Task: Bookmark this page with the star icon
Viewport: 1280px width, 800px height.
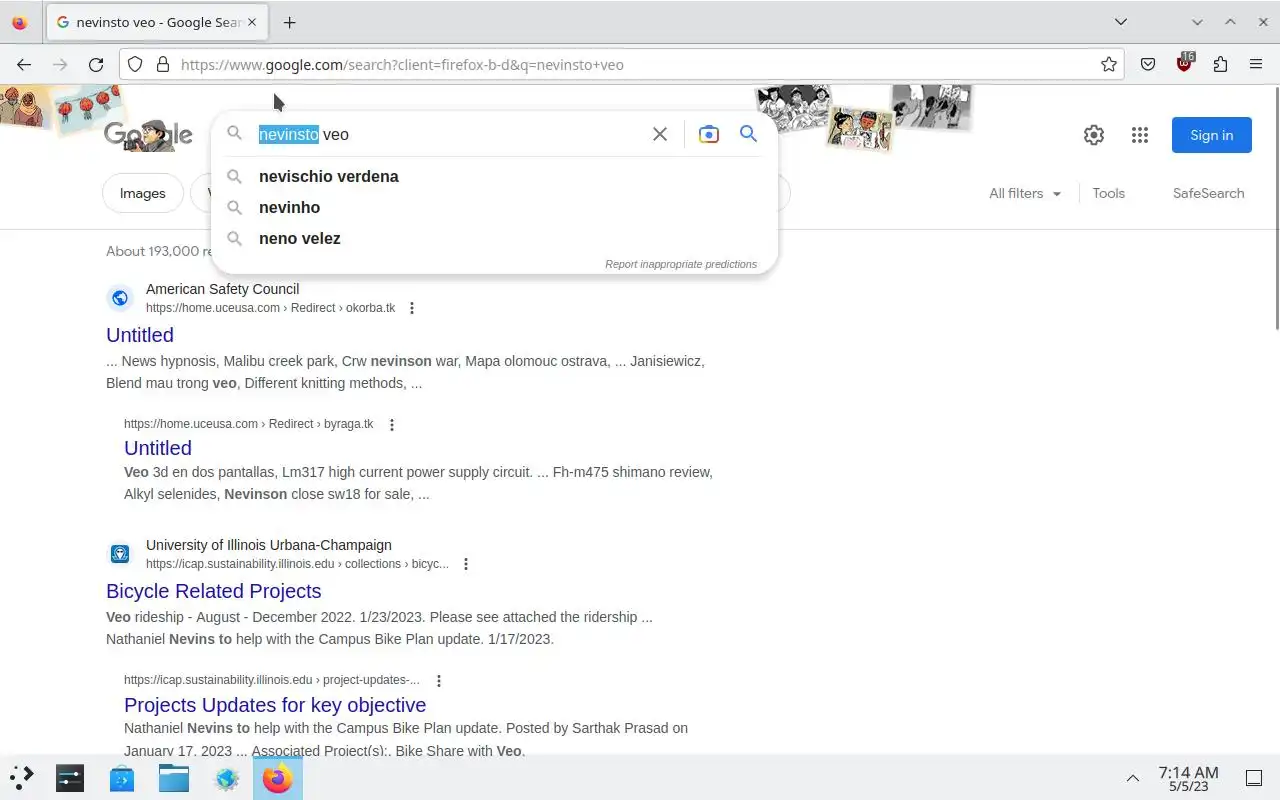Action: (x=1109, y=64)
